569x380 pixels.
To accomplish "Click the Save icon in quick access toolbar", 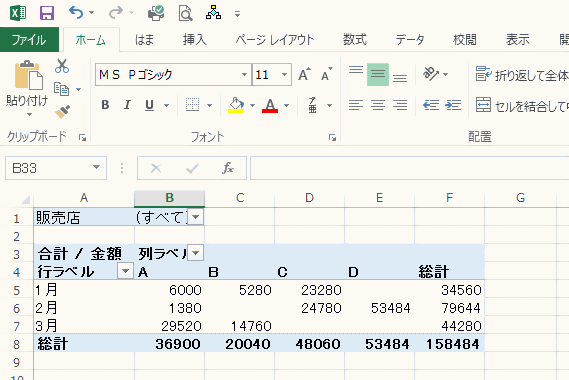I will pyautogui.click(x=47, y=13).
